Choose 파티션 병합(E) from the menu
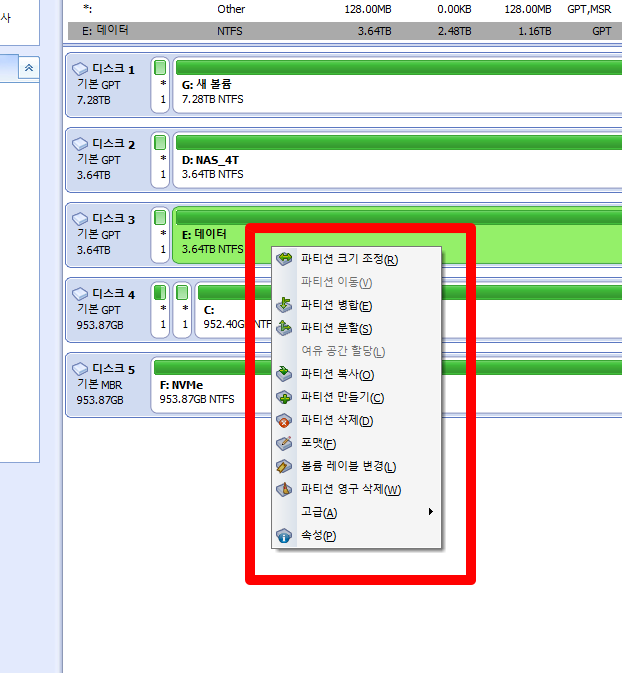 click(x=356, y=305)
